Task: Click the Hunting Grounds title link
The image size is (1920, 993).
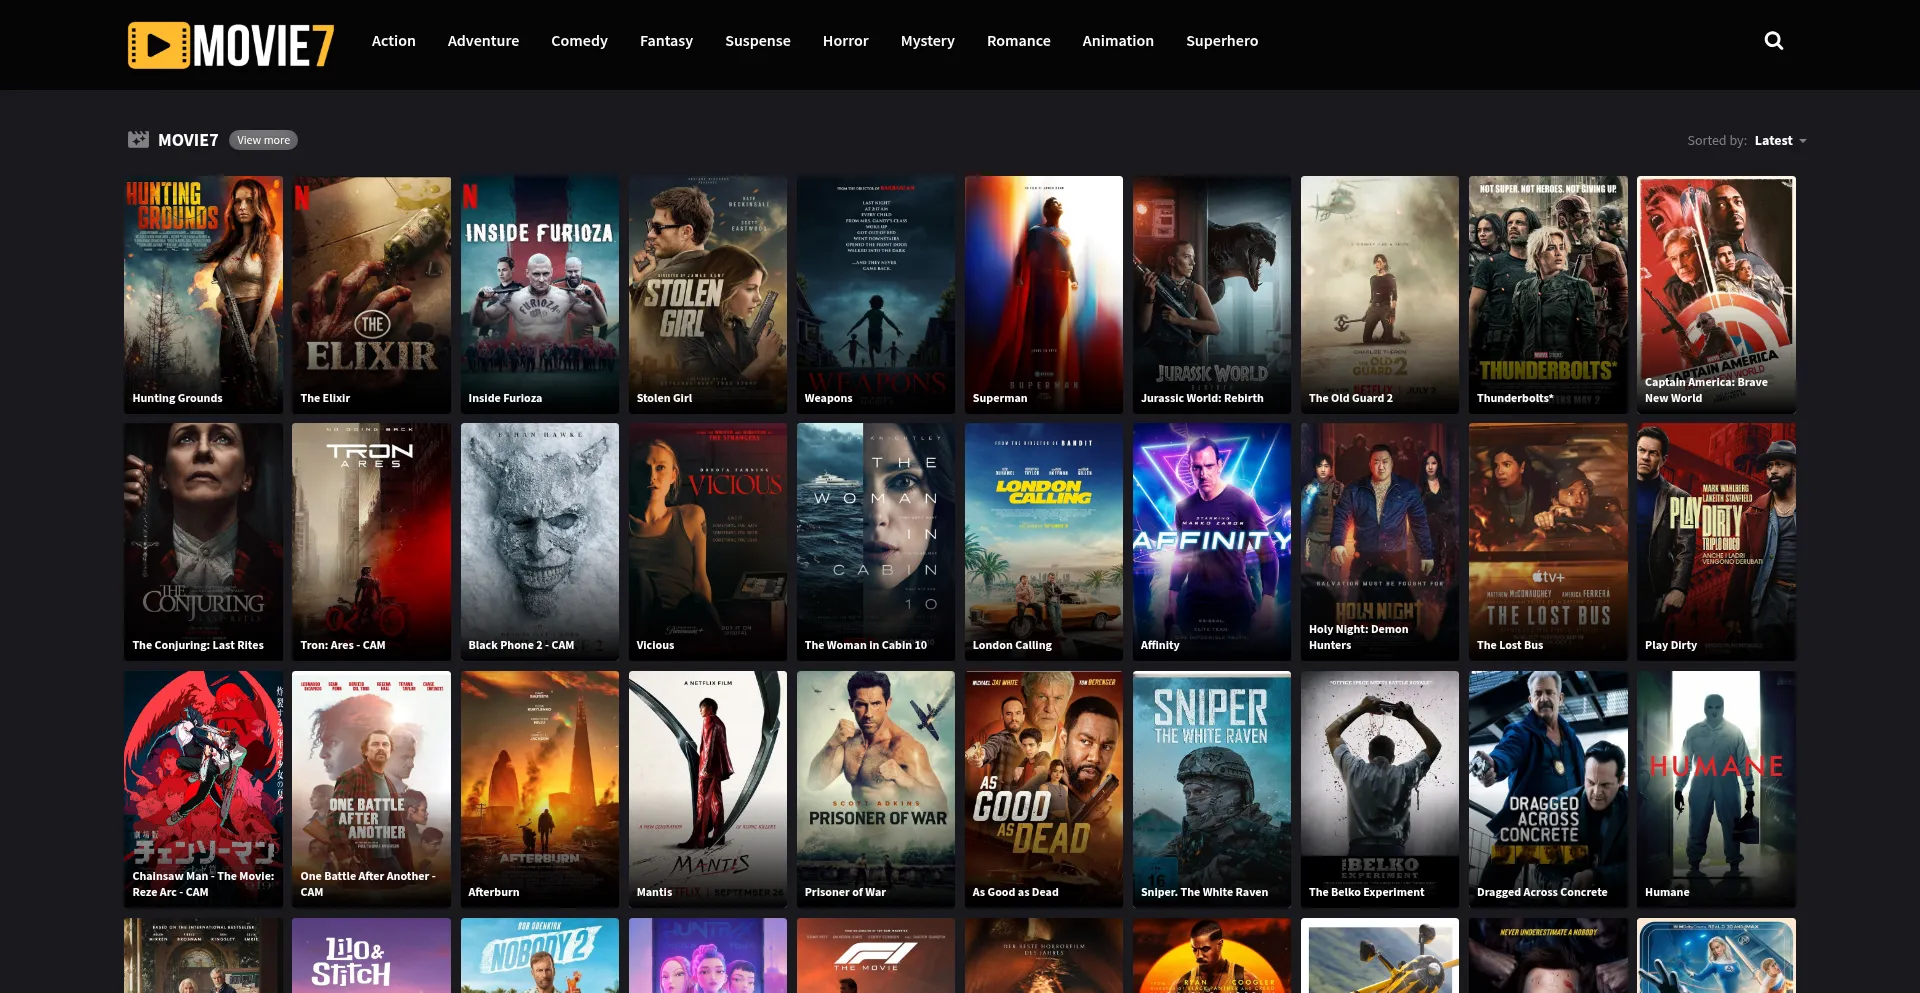Action: [x=177, y=398]
